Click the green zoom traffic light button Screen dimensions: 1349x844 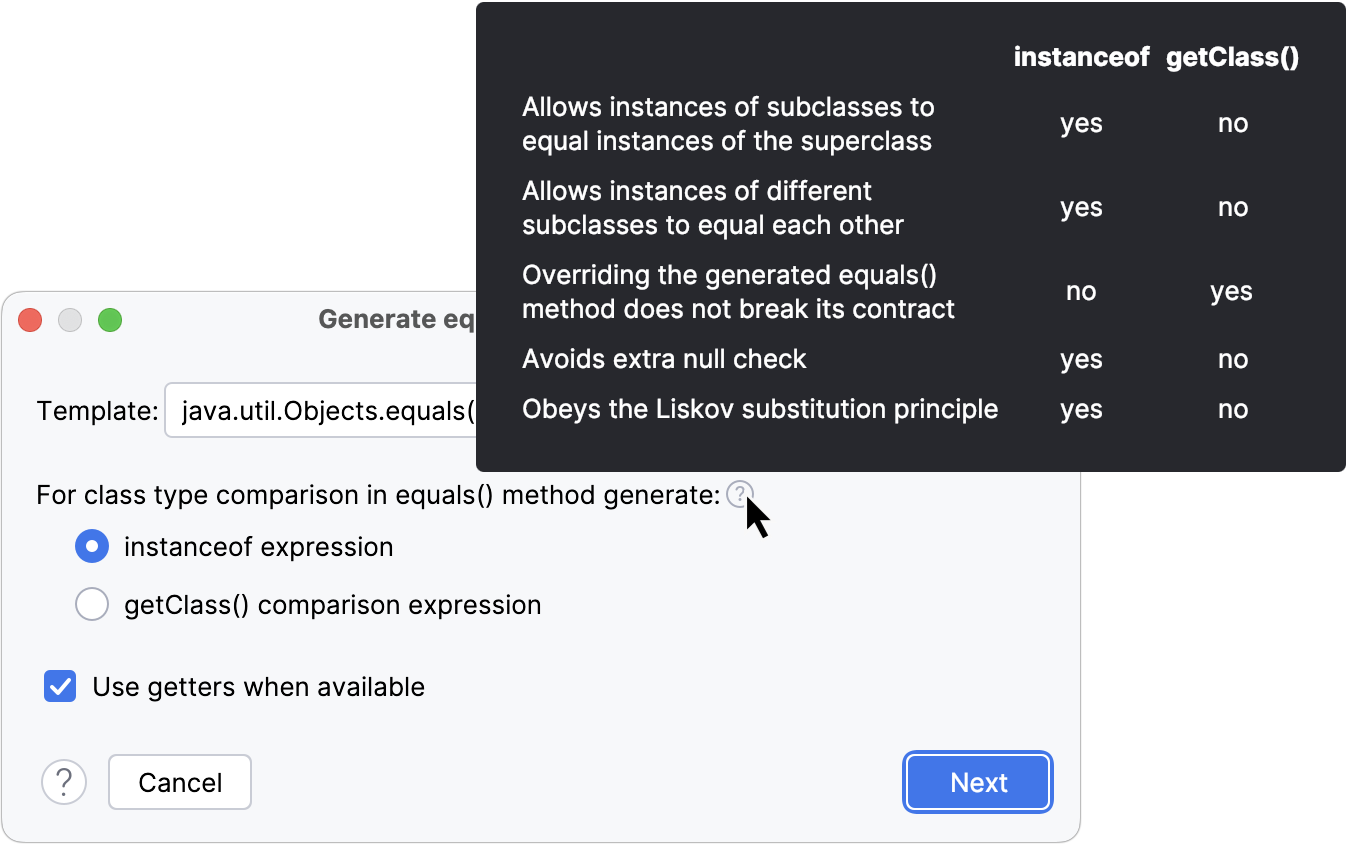tap(110, 320)
